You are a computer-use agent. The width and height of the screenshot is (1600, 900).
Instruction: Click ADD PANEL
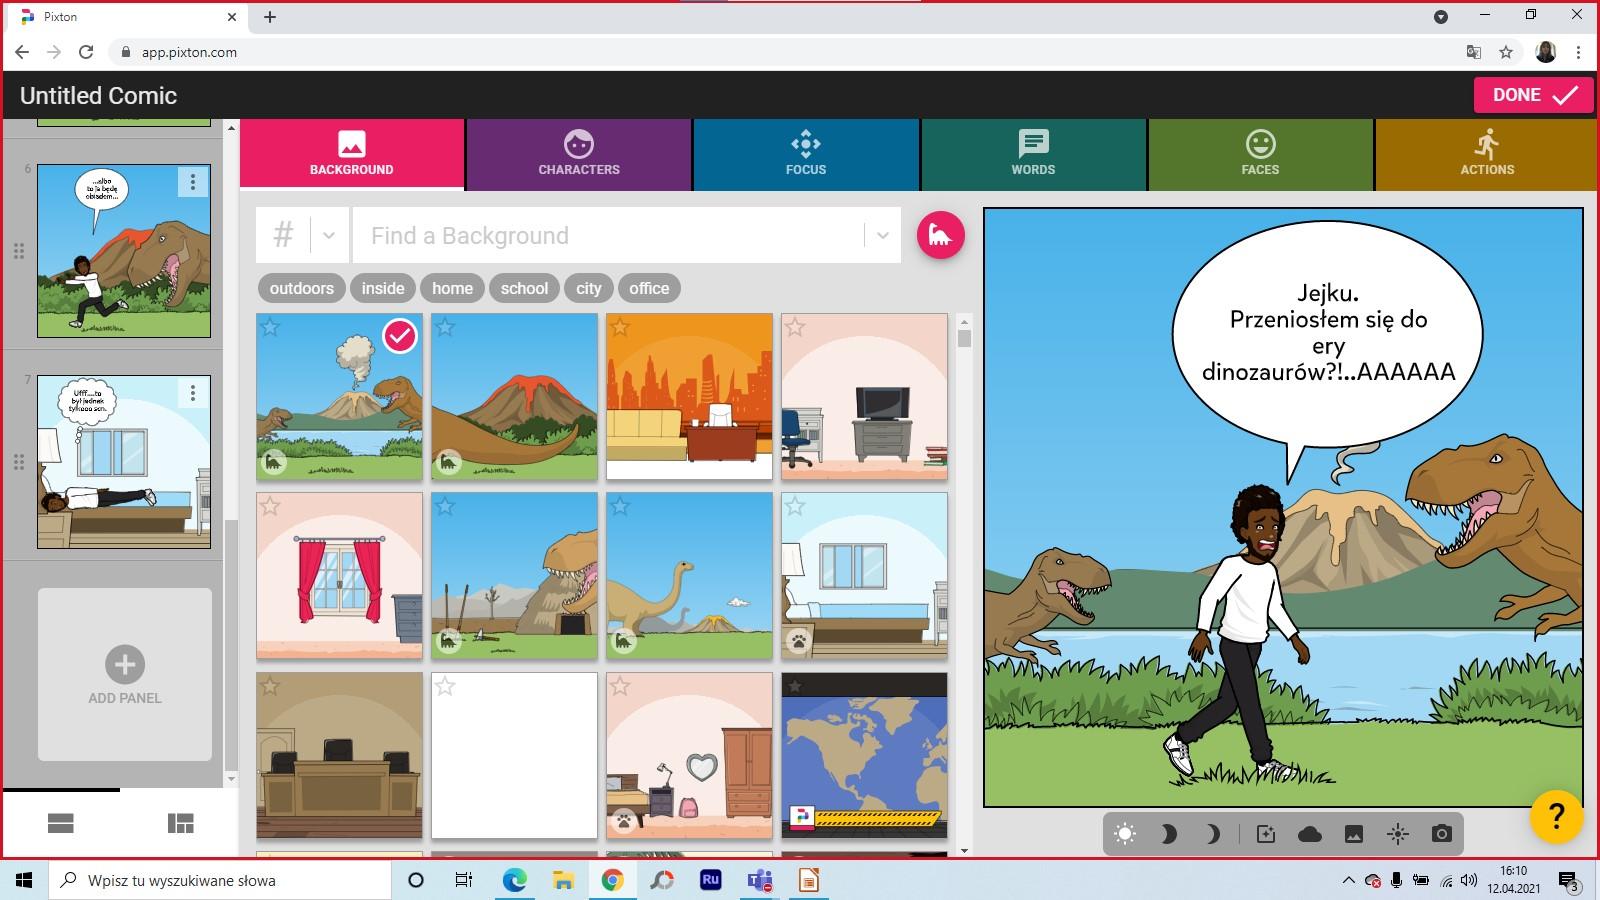click(125, 675)
